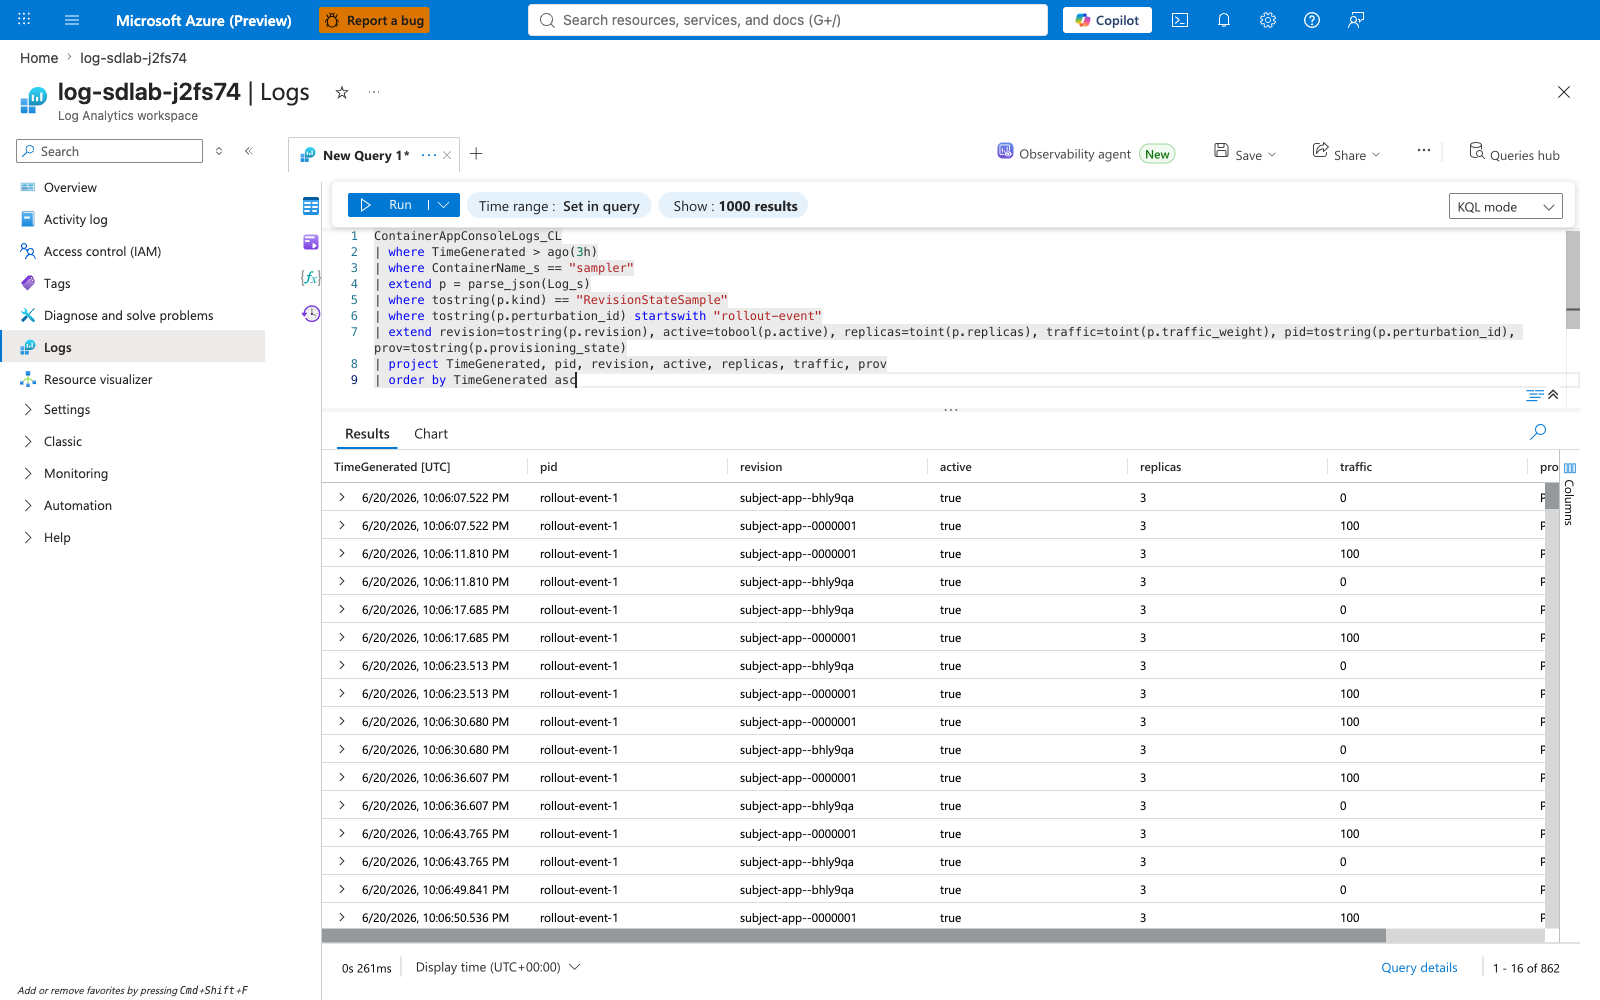
Task: Open the tables schema panel icon
Action: click(311, 206)
